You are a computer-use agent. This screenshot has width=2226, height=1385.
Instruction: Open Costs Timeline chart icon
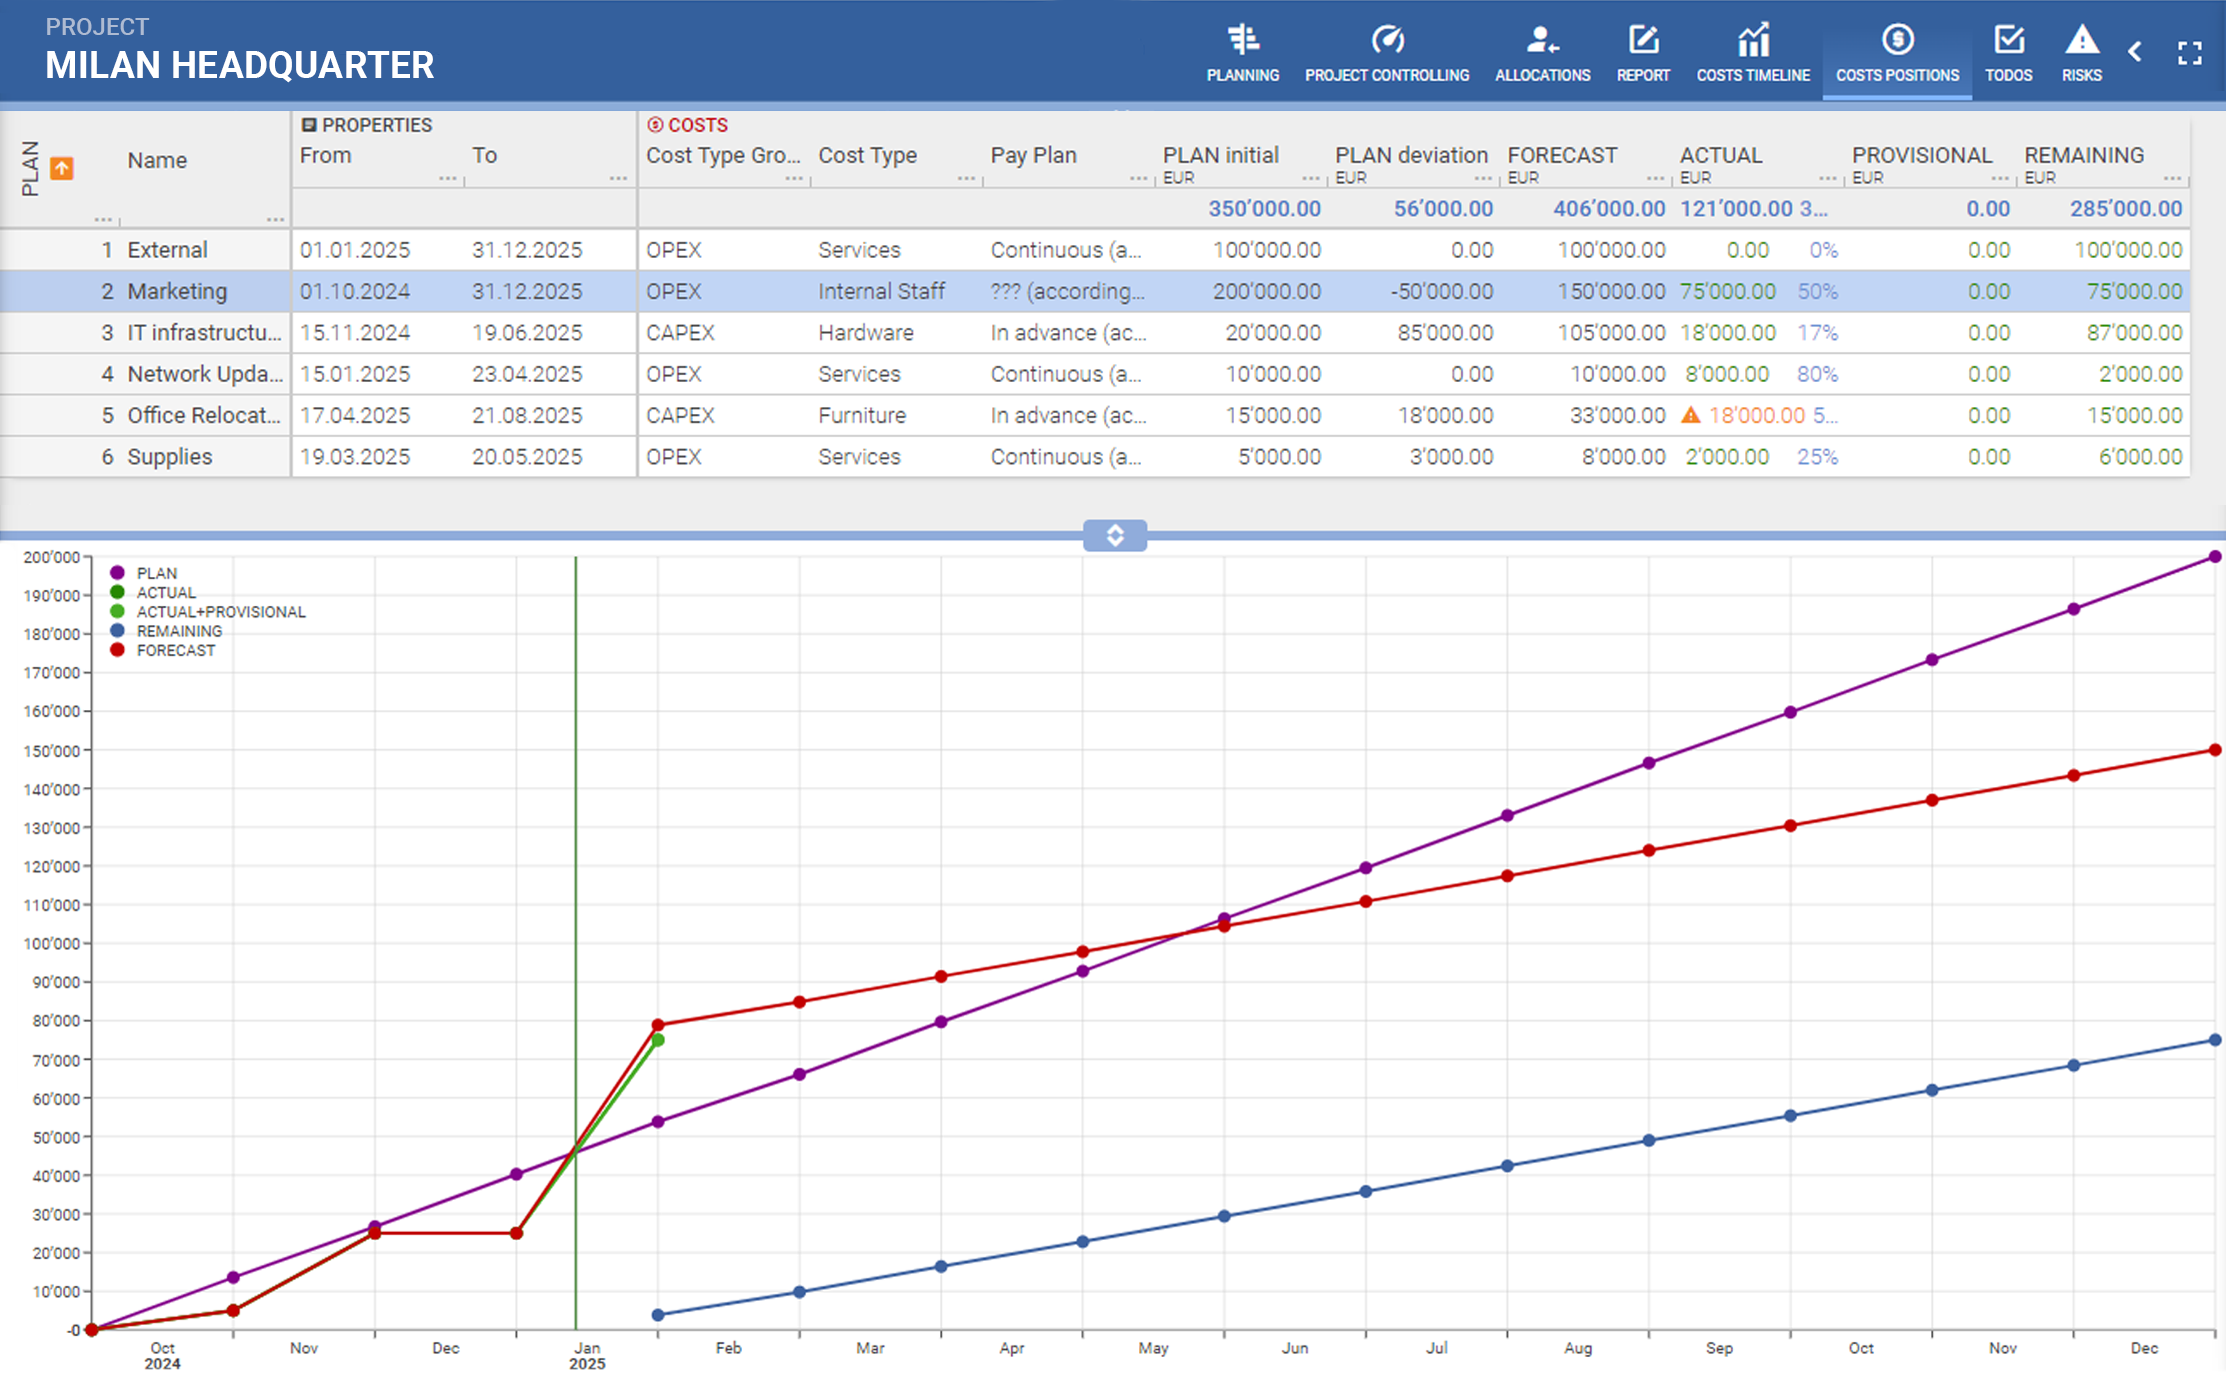(x=1753, y=40)
